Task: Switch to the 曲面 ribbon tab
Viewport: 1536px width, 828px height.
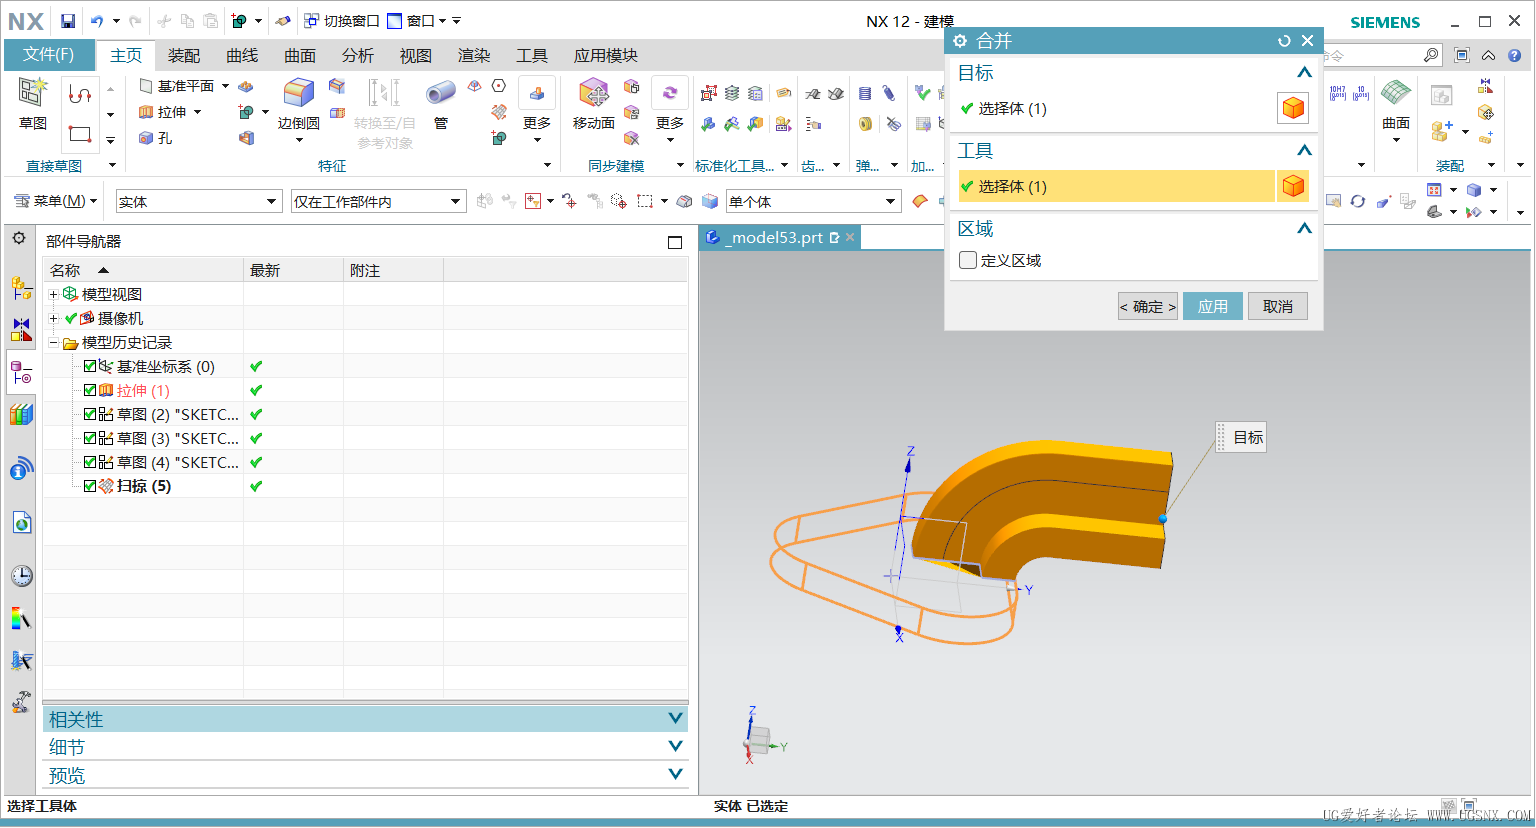Action: (x=299, y=56)
